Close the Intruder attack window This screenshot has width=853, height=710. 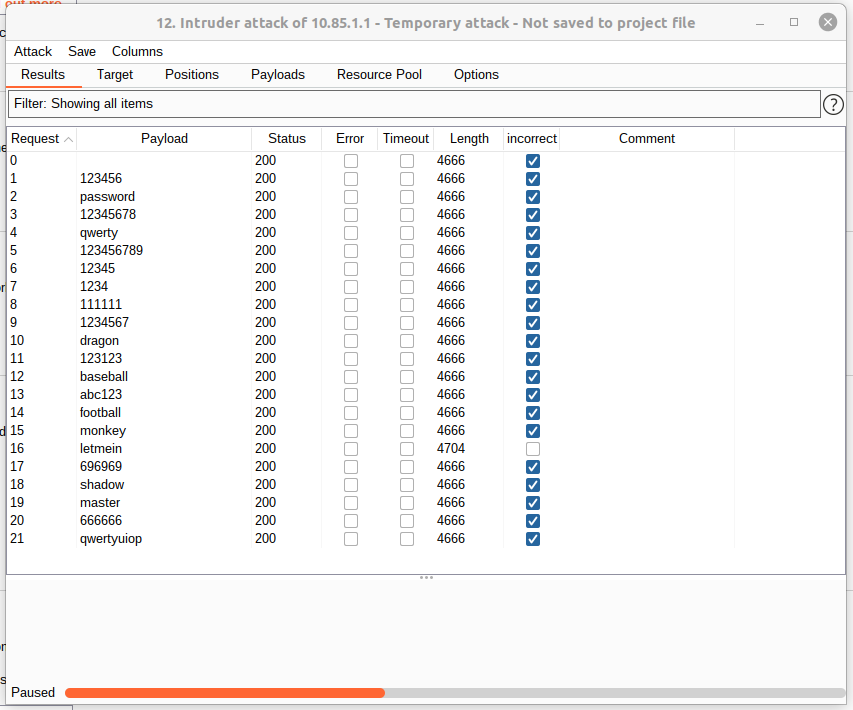click(827, 22)
